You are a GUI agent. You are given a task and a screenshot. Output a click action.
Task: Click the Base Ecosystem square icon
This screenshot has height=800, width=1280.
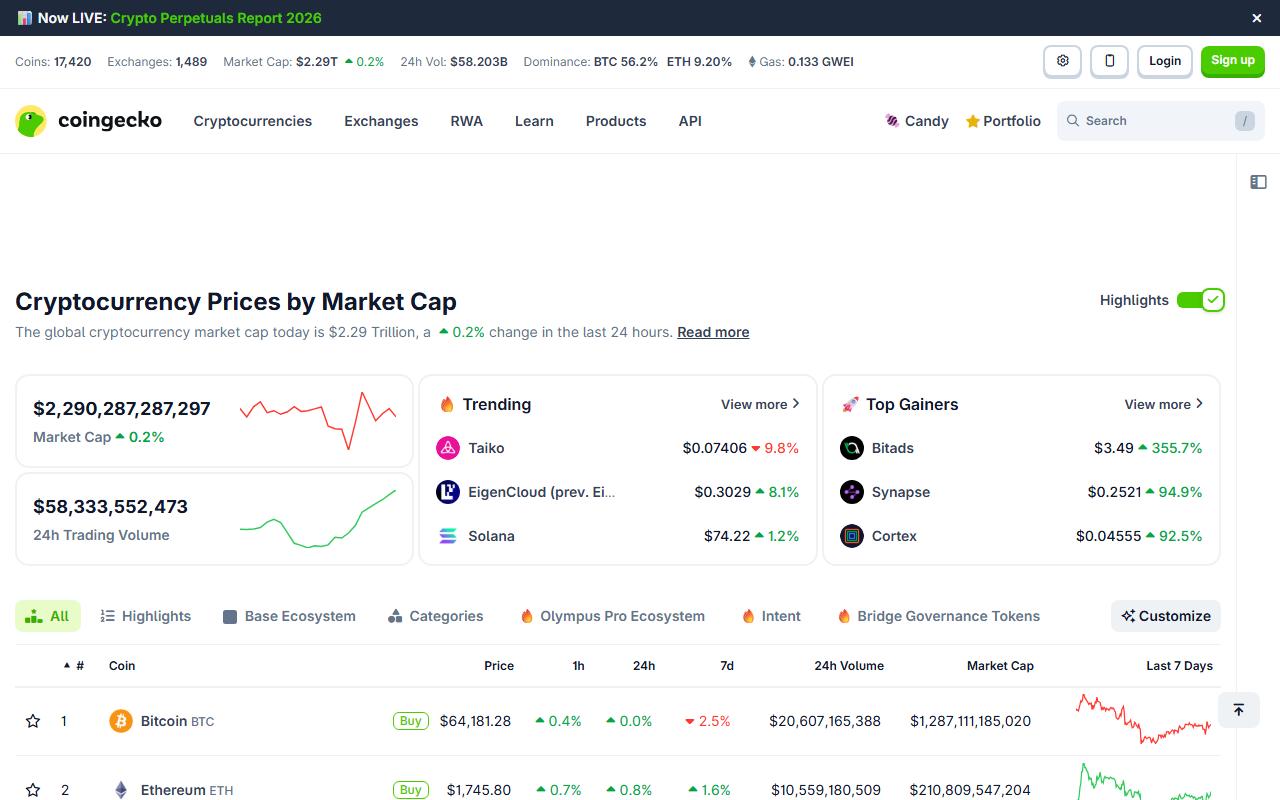click(230, 617)
